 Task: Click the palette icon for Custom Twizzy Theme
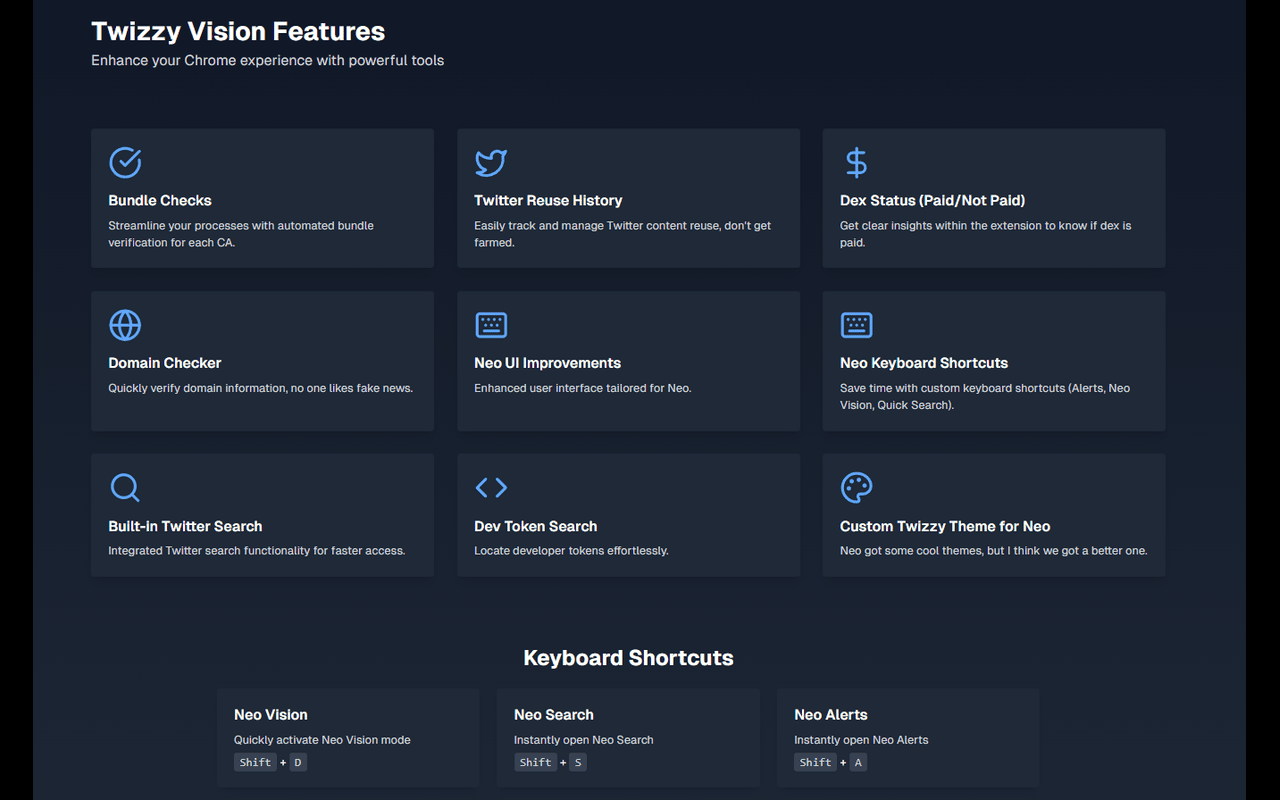click(856, 487)
